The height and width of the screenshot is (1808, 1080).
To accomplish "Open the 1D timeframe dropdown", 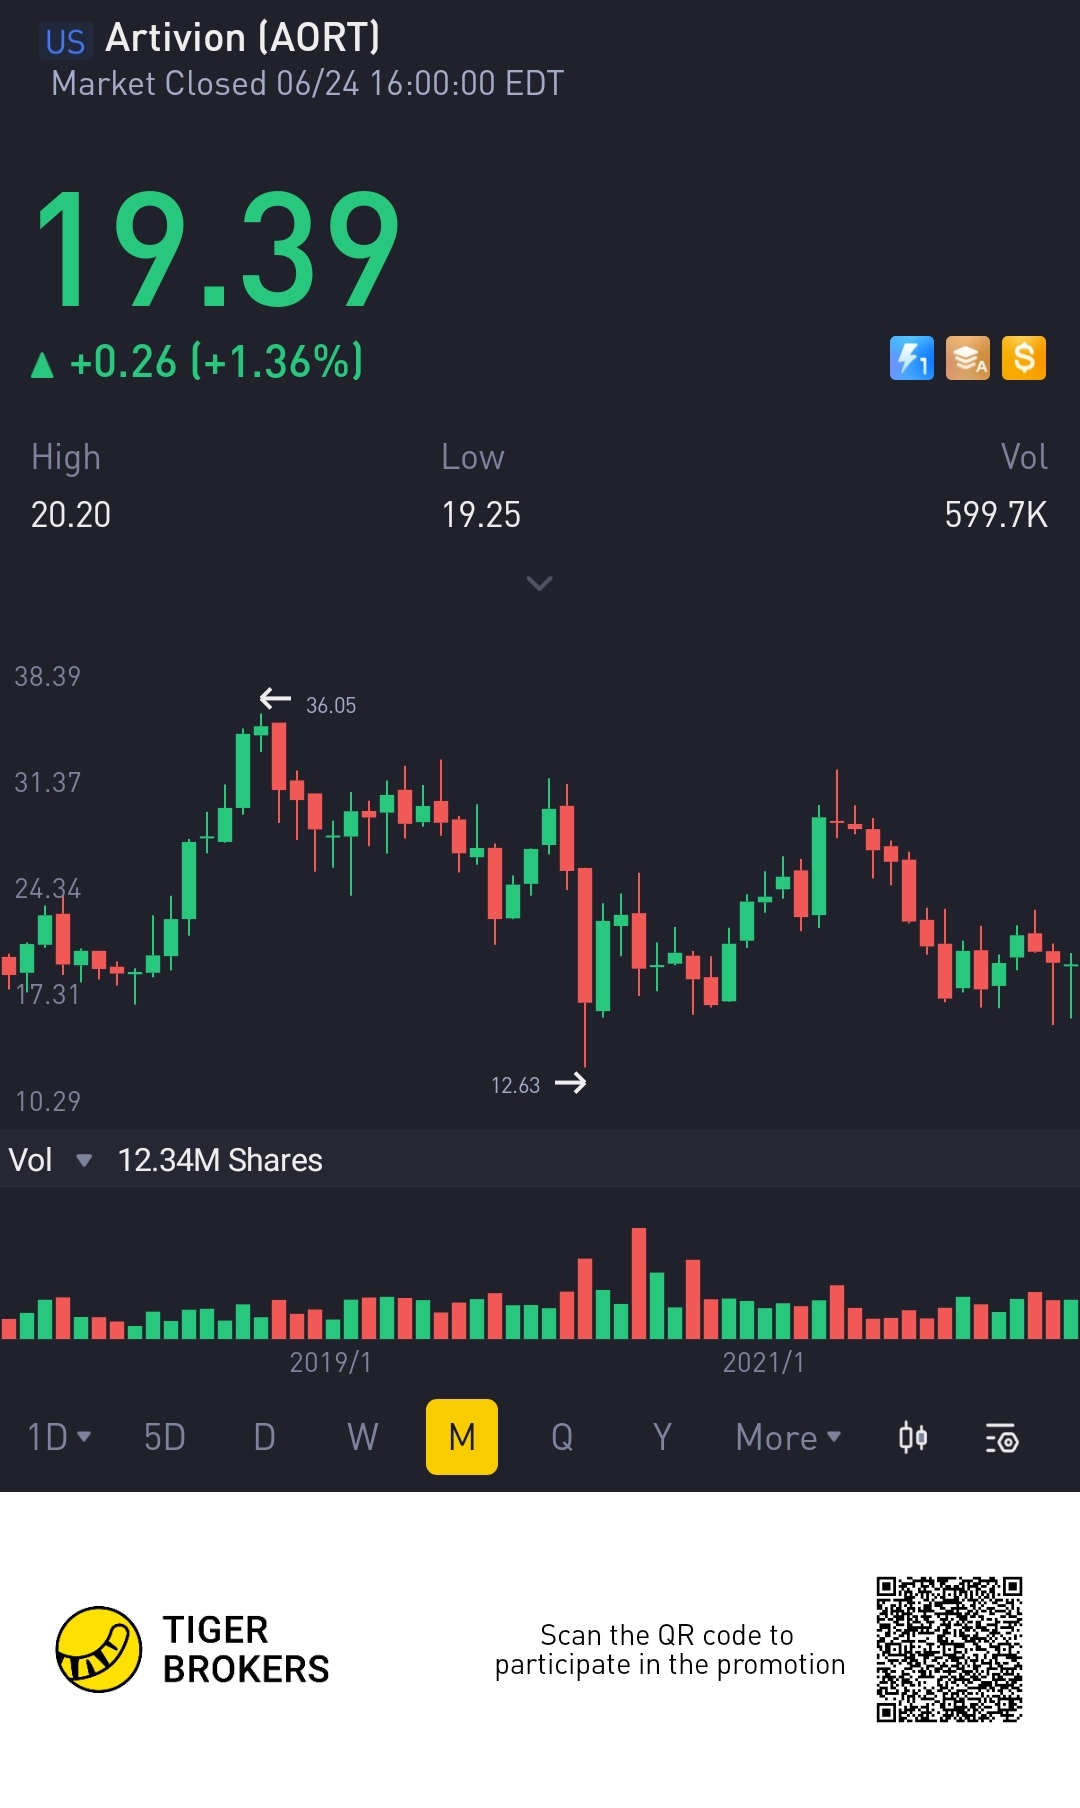I will click(58, 1437).
